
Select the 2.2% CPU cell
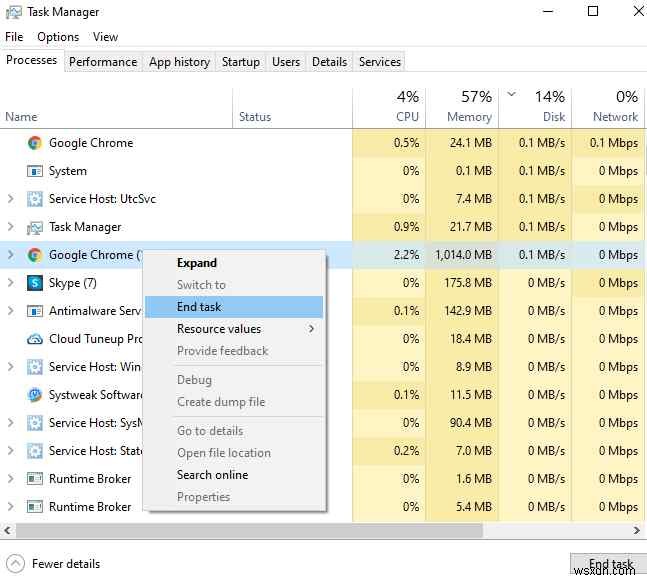(x=389, y=255)
